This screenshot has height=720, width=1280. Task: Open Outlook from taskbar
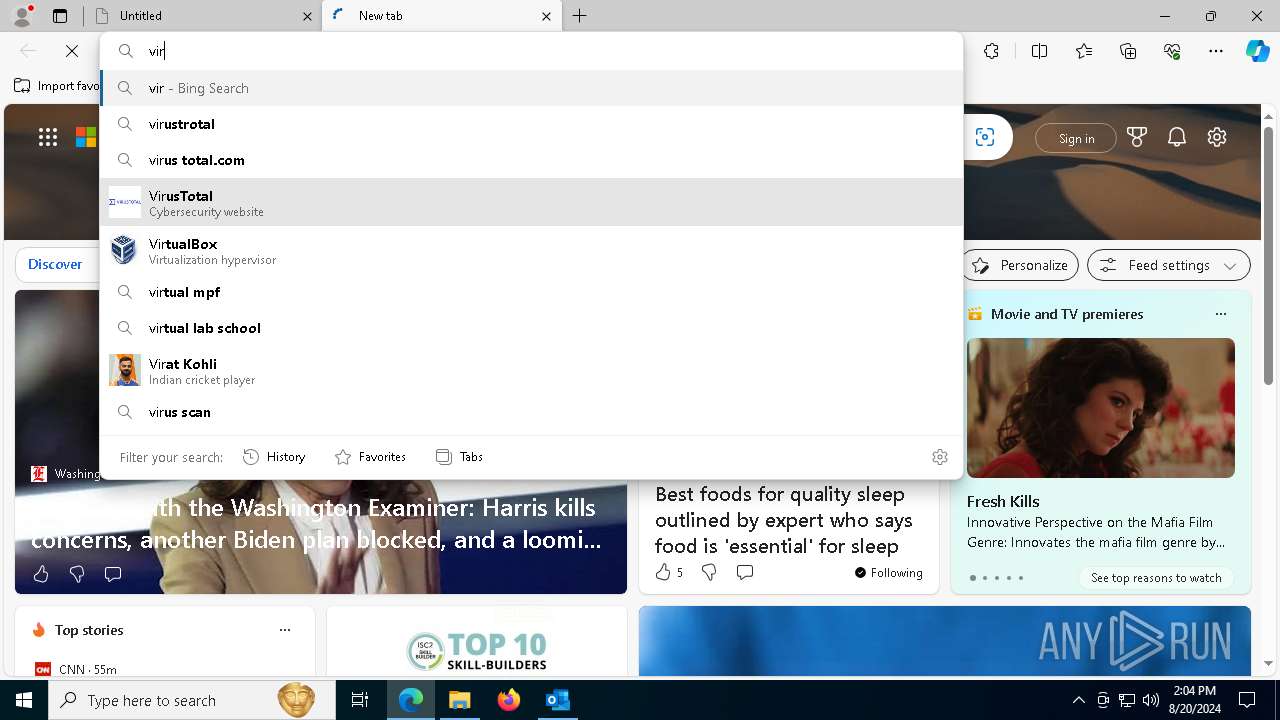(x=557, y=700)
